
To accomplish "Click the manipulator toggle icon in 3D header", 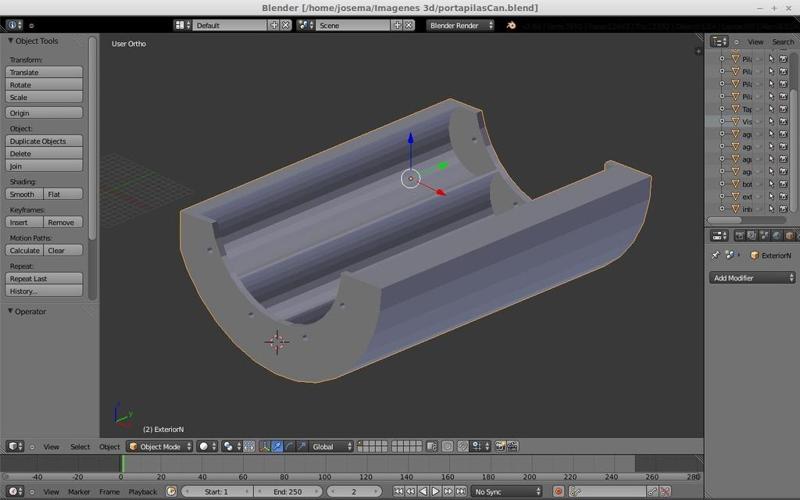I will (265, 446).
